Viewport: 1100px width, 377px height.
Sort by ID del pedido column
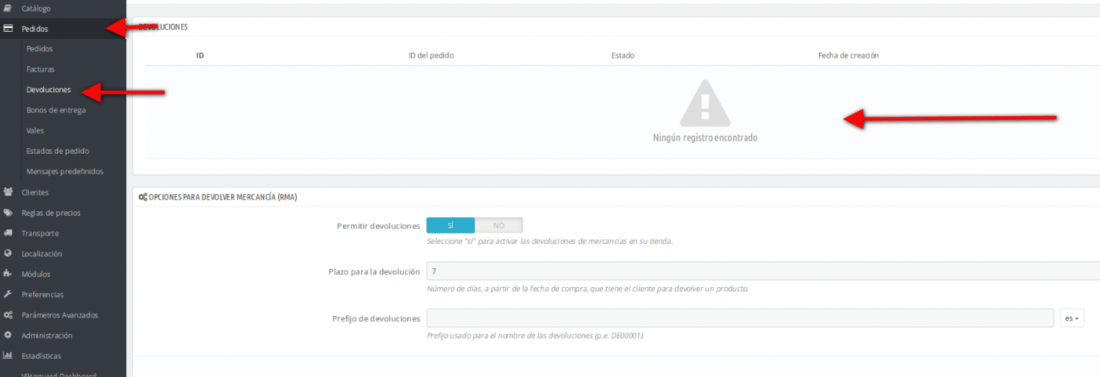[x=431, y=55]
